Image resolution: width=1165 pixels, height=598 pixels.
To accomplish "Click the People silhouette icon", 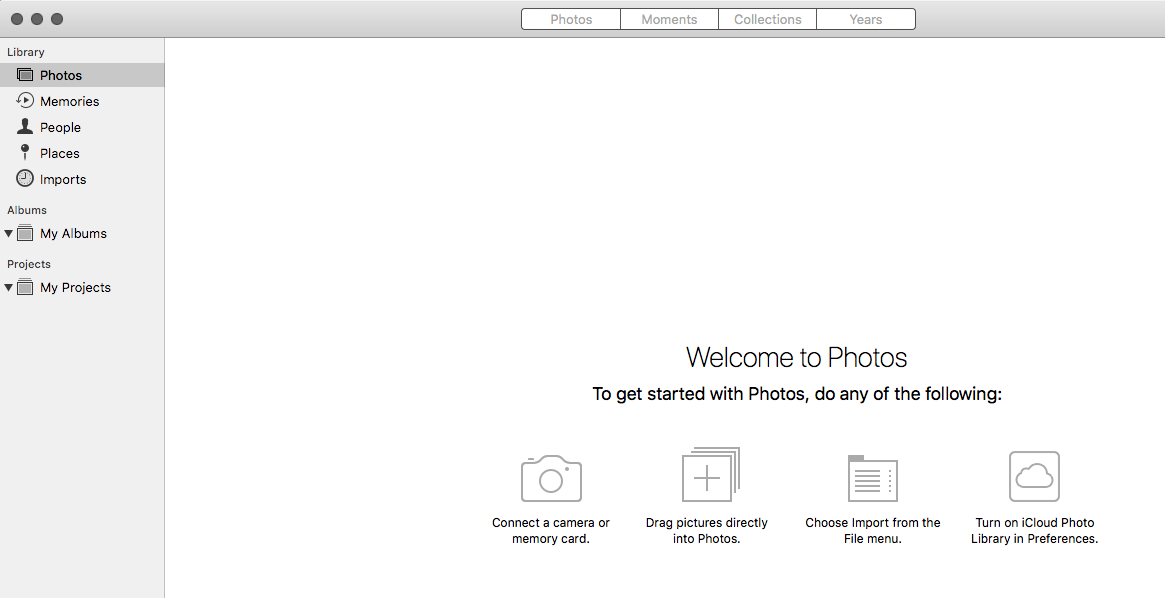I will click(25, 126).
